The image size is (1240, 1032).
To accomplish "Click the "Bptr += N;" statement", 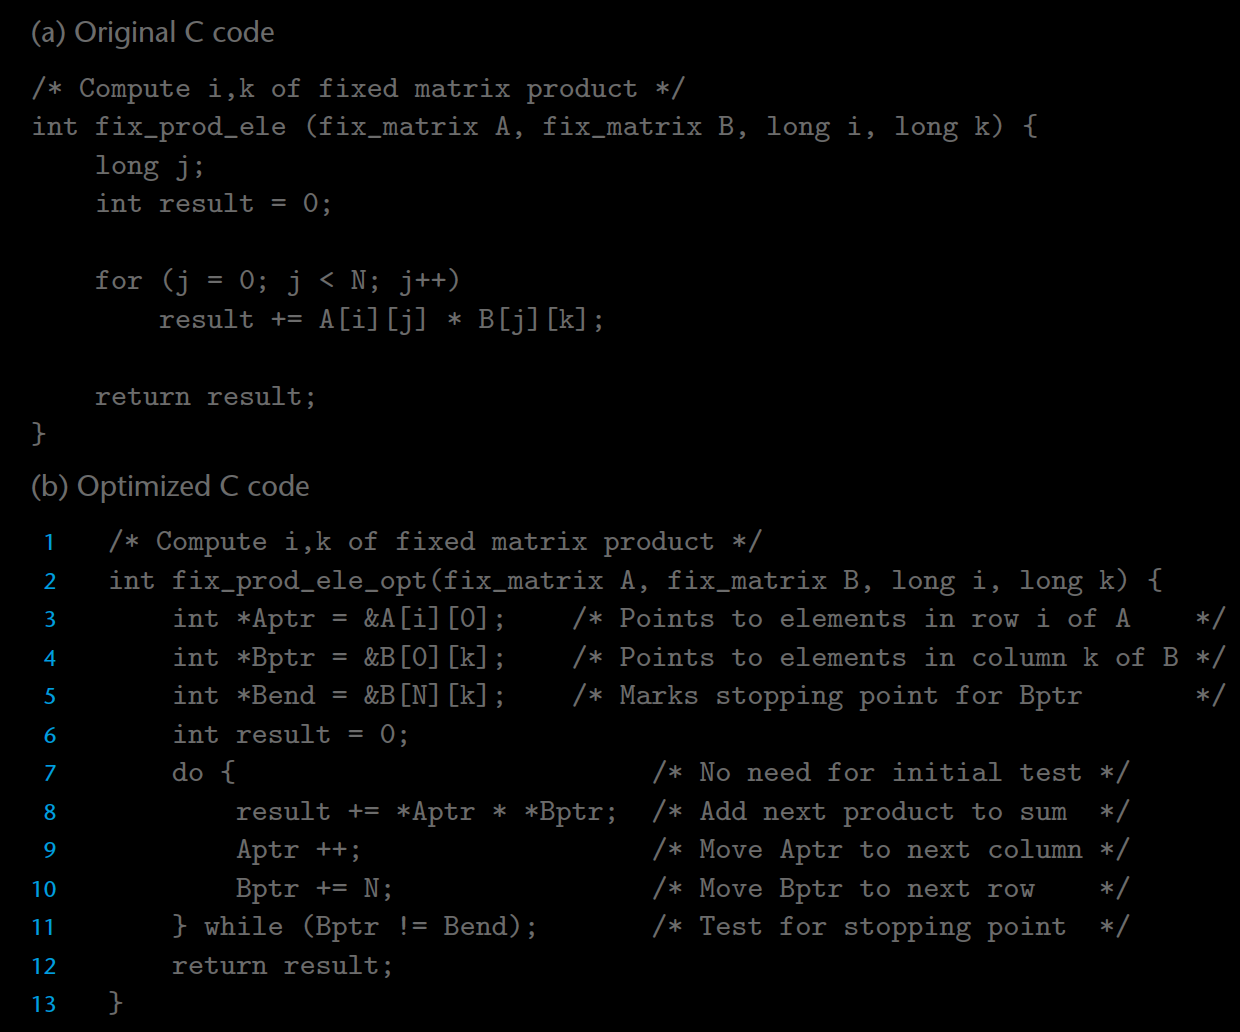I will (x=314, y=889).
